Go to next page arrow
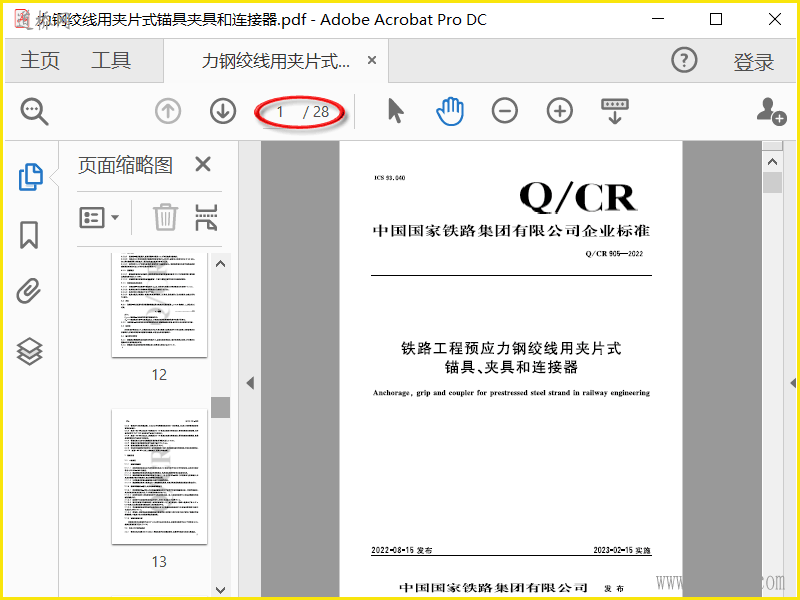The image size is (800, 600). 223,111
